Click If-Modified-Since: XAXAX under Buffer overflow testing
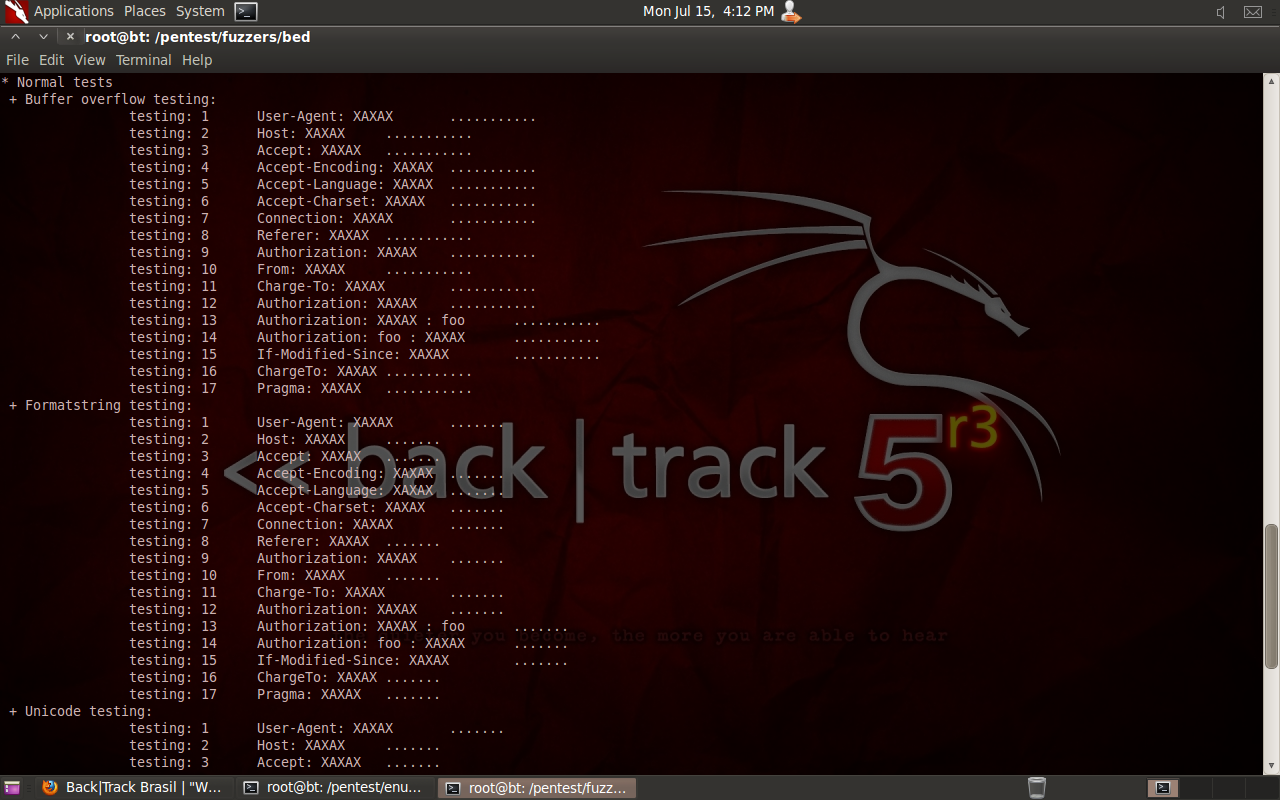Viewport: 1280px width, 800px height. 353,354
